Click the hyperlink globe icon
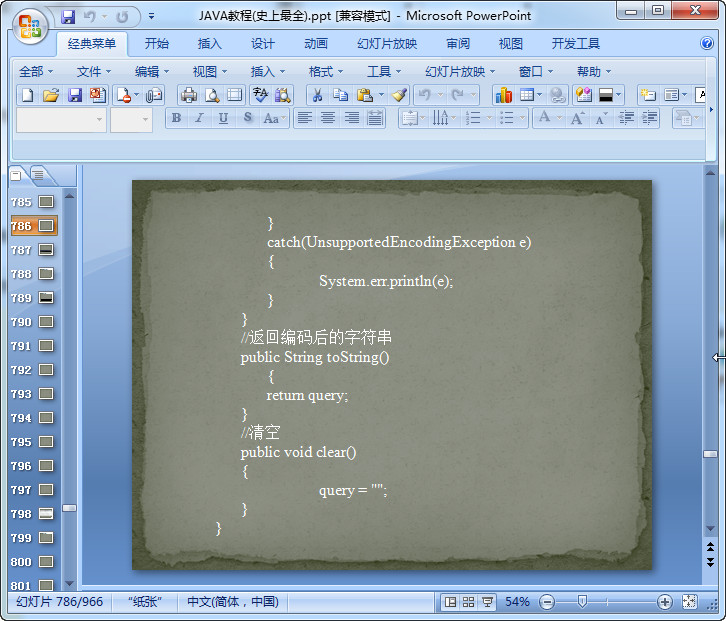This screenshot has width=726, height=621. [x=557, y=95]
